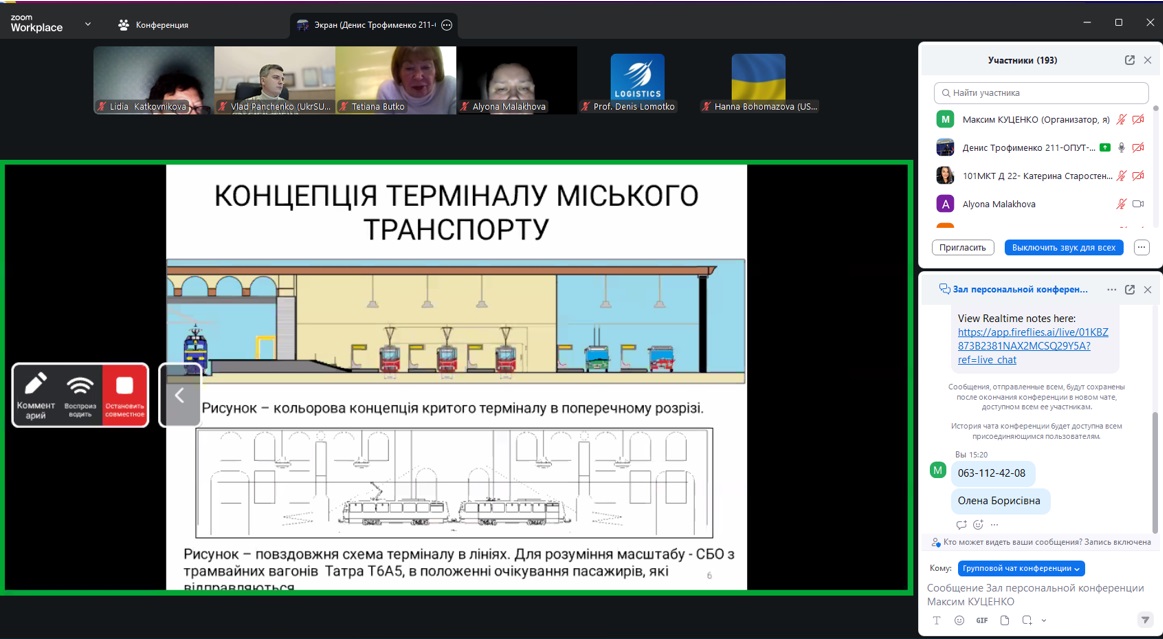The height and width of the screenshot is (639, 1163).
Task: Click the GIF icon in chat
Action: 982,620
